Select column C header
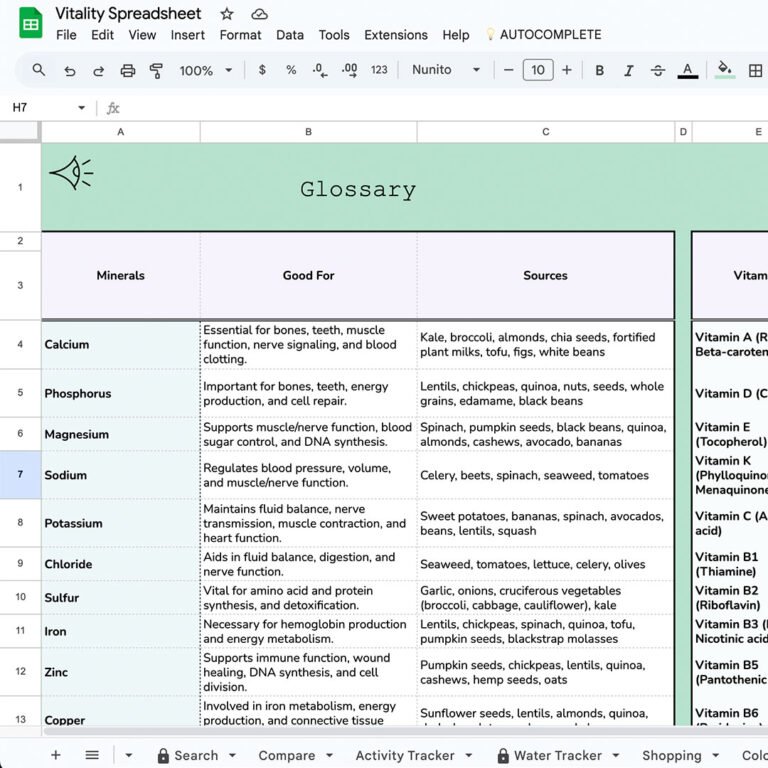Image resolution: width=768 pixels, height=768 pixels. pyautogui.click(x=546, y=132)
